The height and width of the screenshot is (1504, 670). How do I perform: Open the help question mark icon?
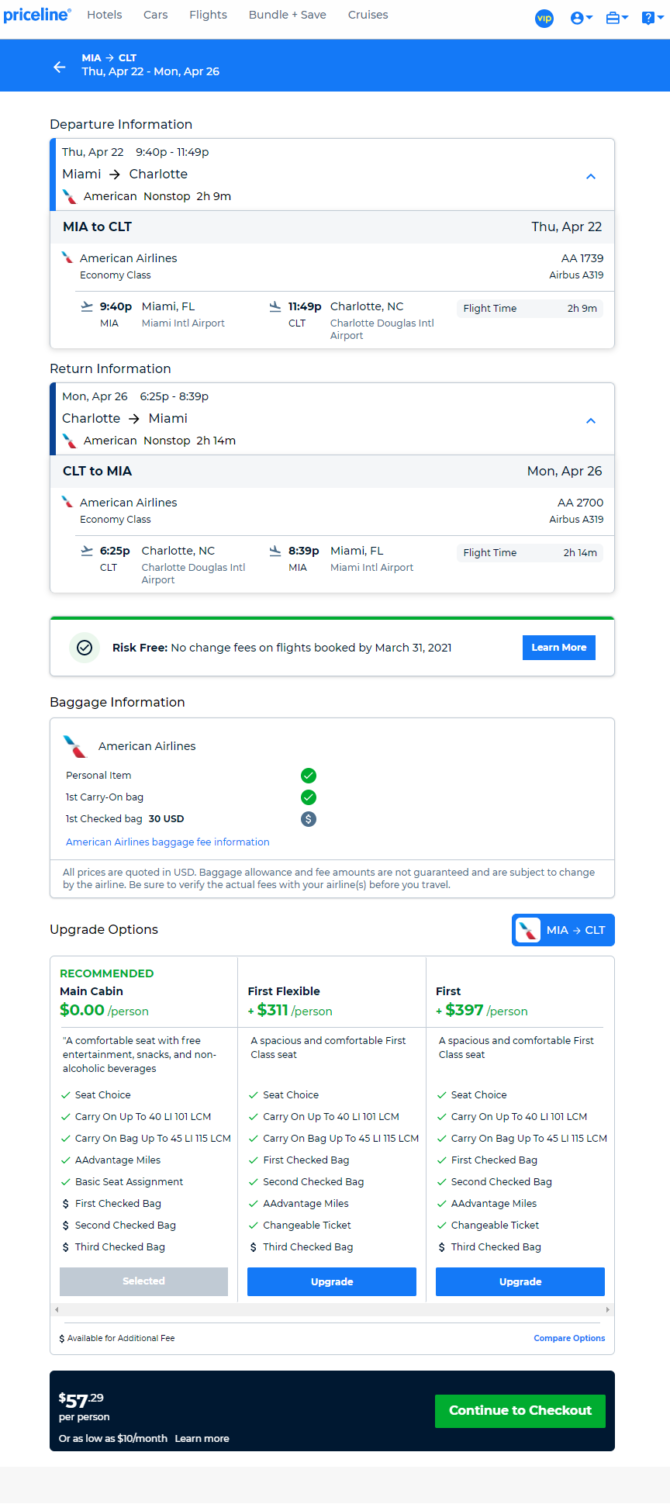click(x=651, y=18)
